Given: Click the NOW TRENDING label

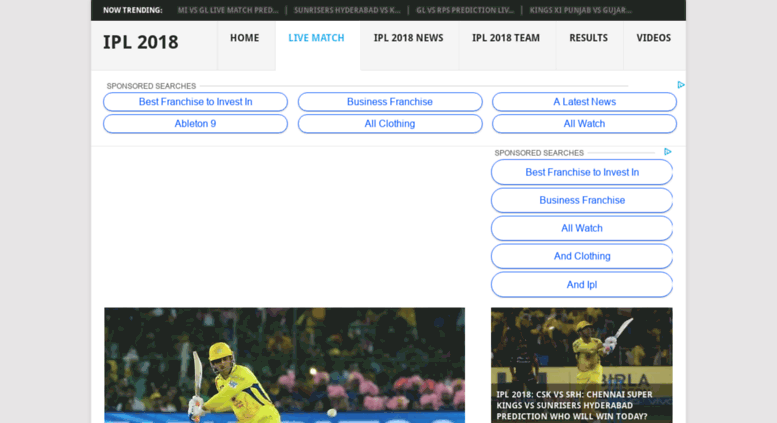Looking at the screenshot, I should 132,10.
